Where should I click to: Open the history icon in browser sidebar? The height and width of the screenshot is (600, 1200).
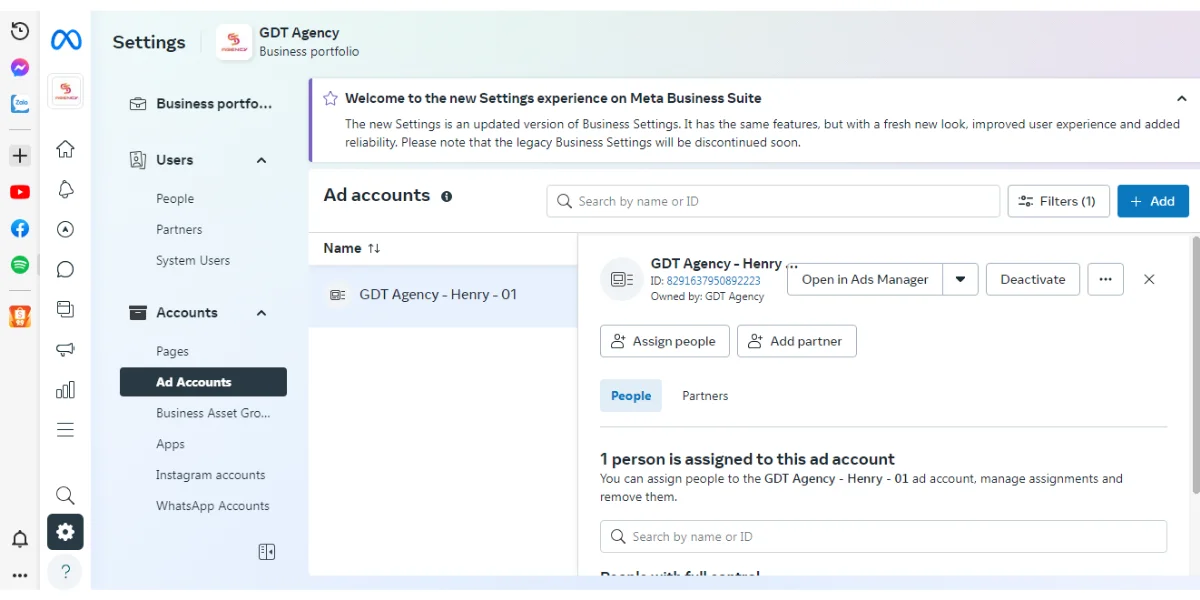click(x=19, y=32)
